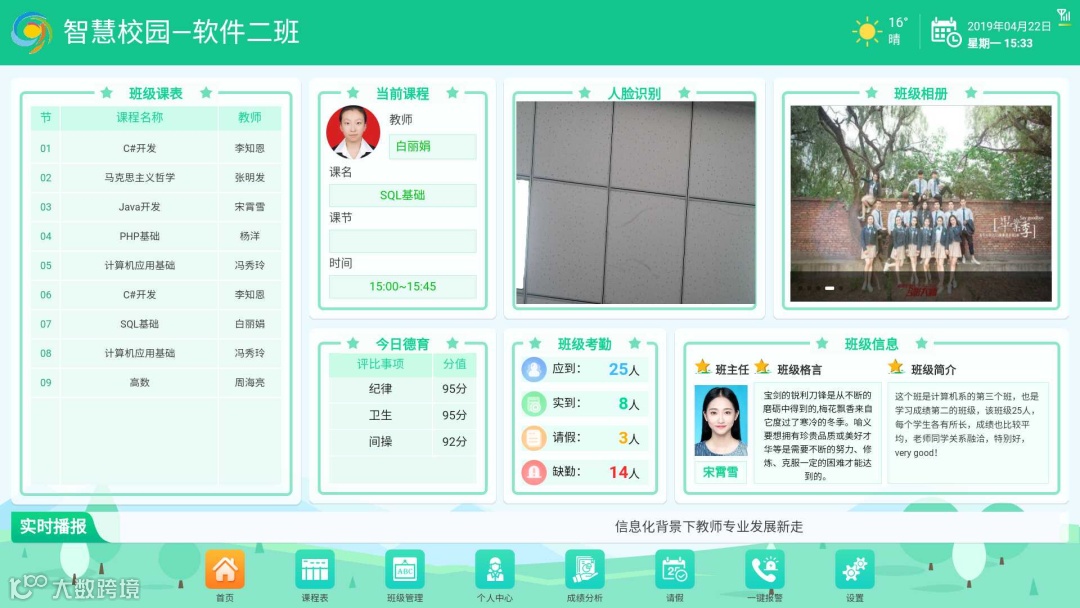This screenshot has width=1080, height=608.
Task: Click the sunny weather icon
Action: [866, 32]
